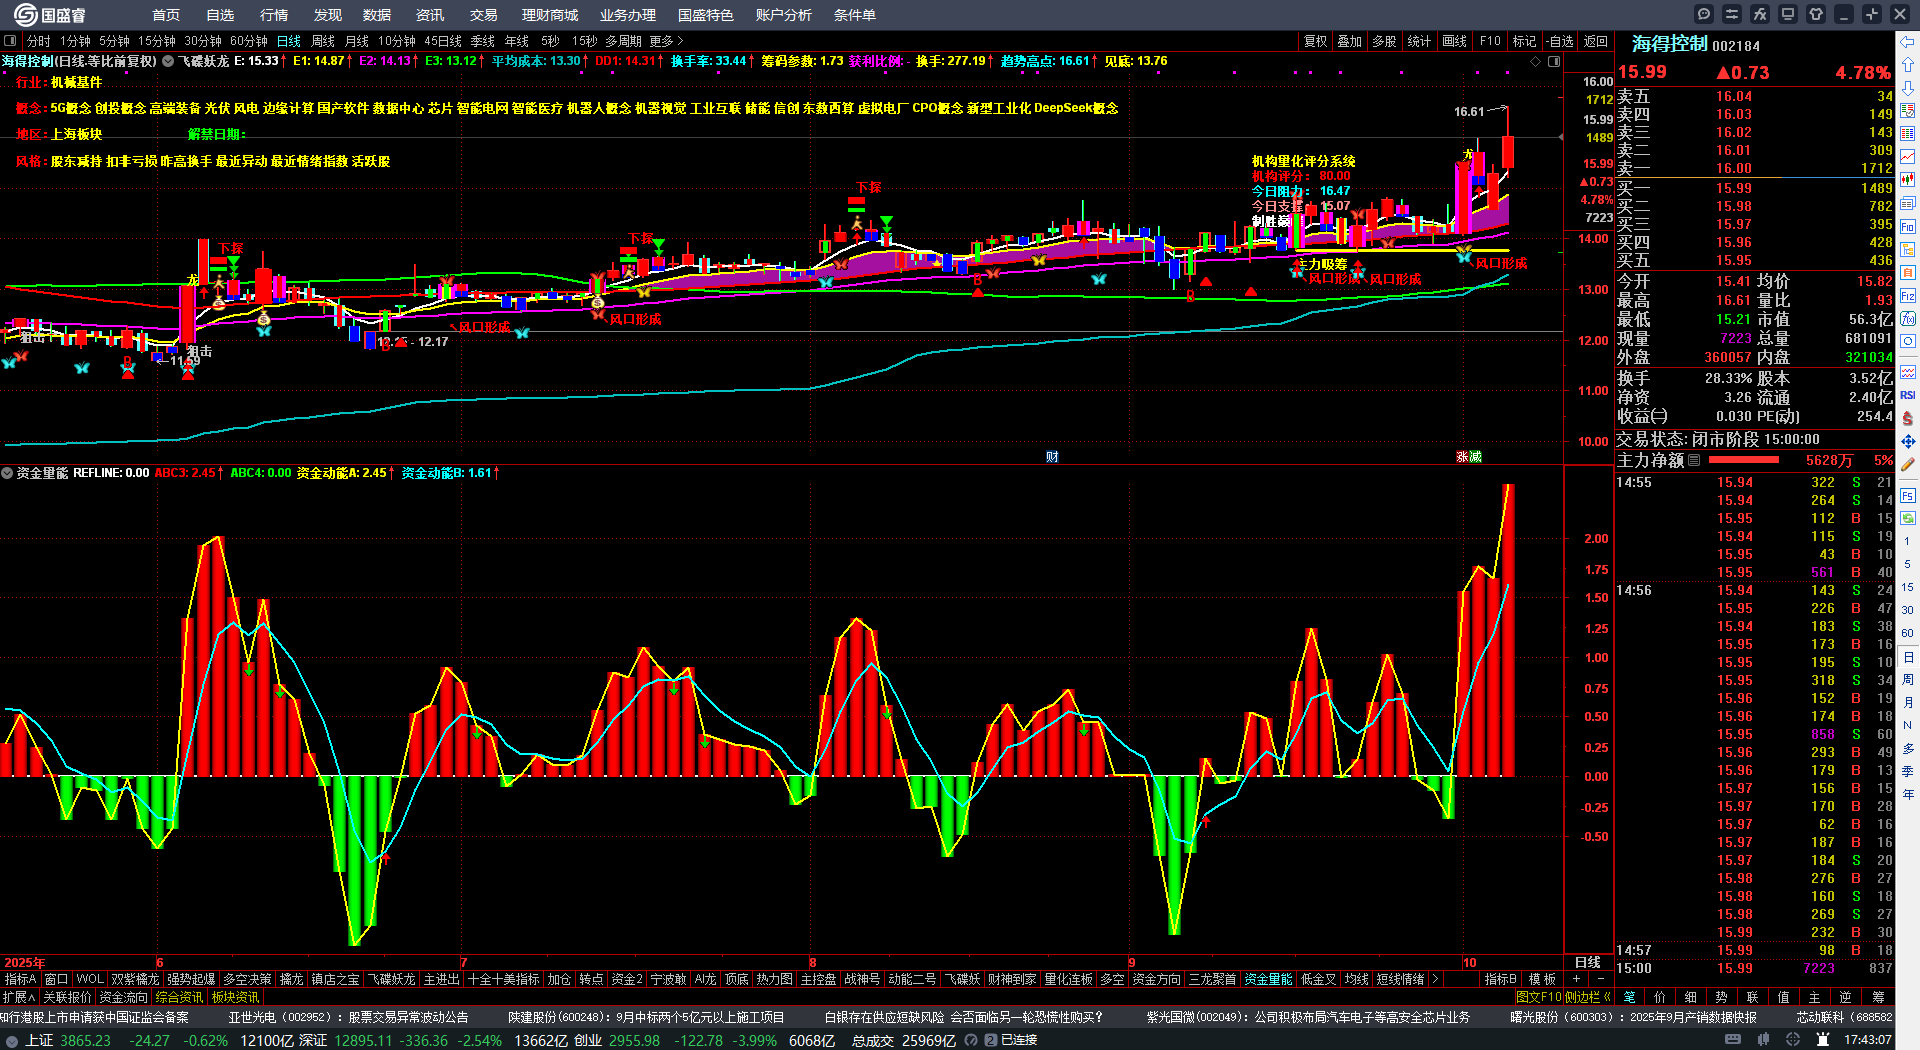Click the 返回 button
Screen dimensions: 1920x1050
coord(1596,41)
